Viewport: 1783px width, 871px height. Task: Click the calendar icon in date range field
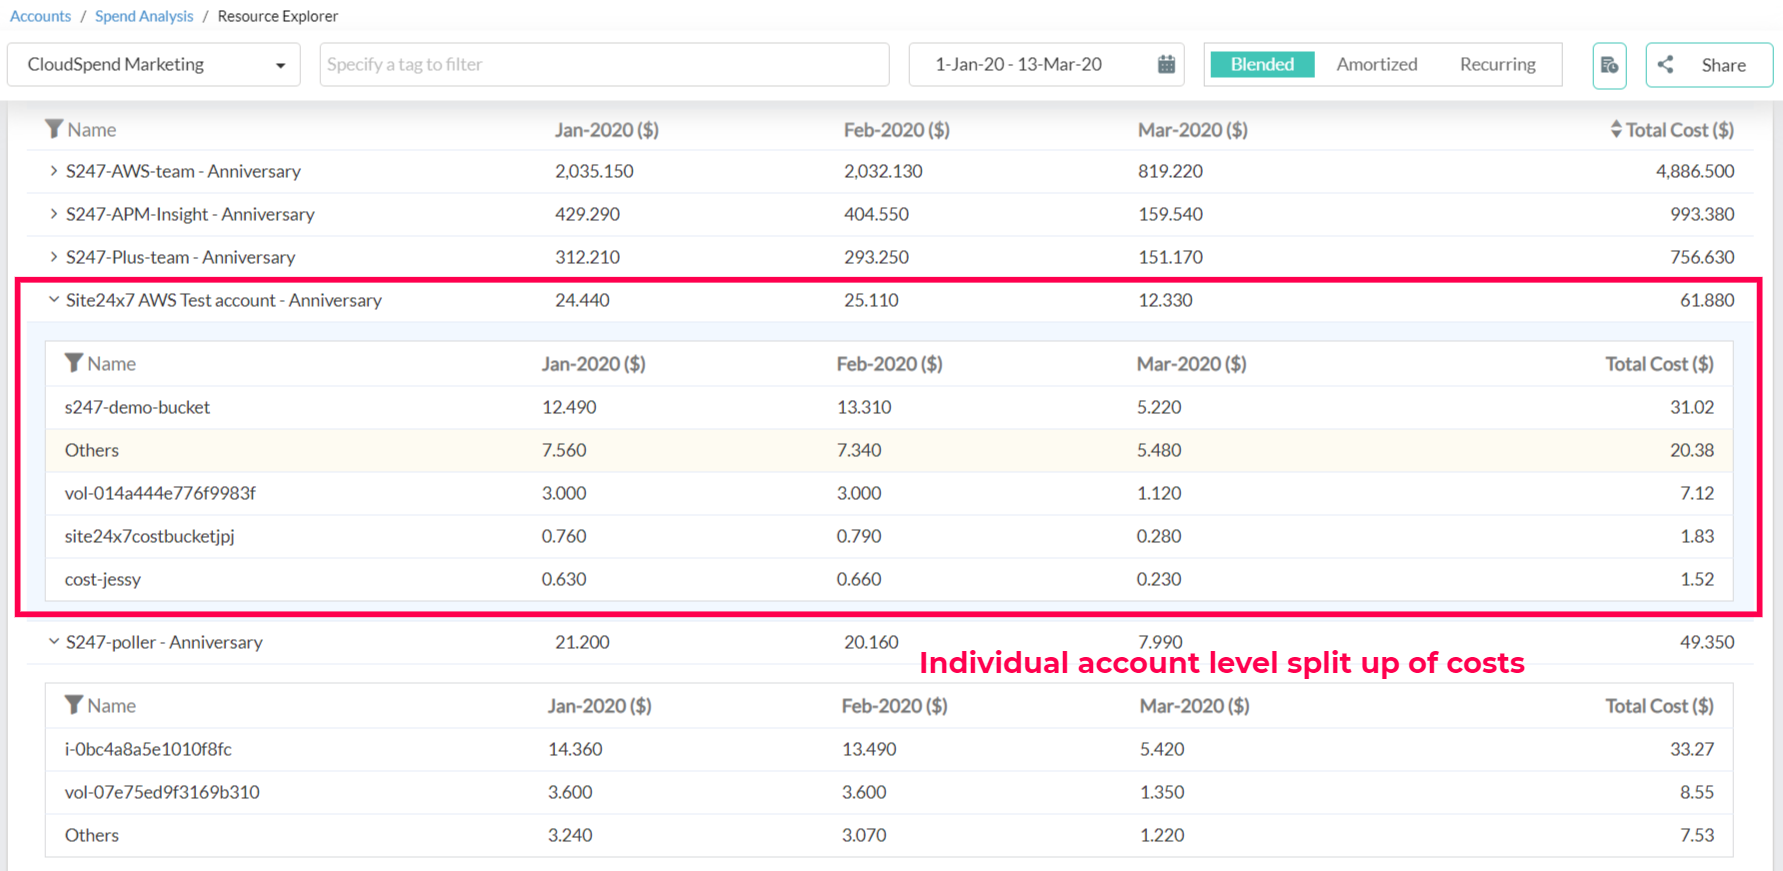[x=1166, y=64]
